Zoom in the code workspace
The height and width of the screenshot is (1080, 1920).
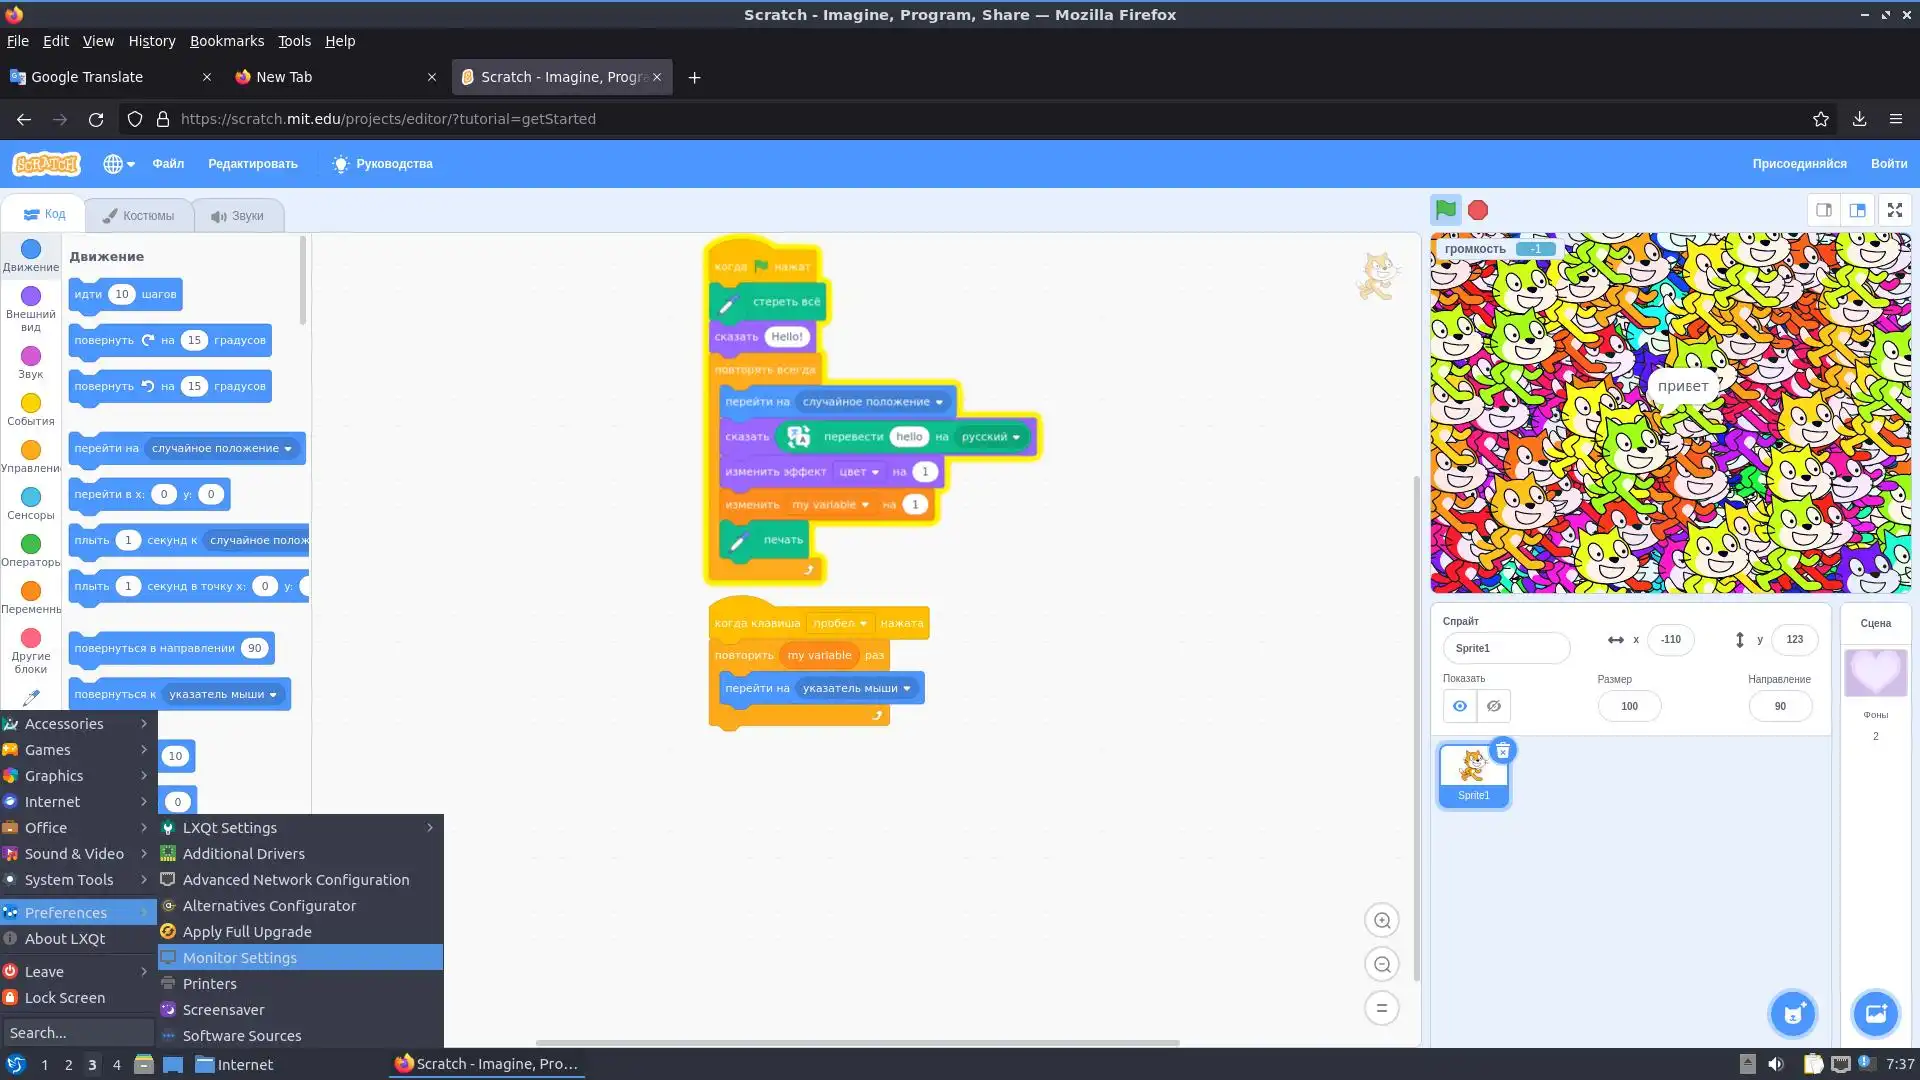click(1381, 920)
